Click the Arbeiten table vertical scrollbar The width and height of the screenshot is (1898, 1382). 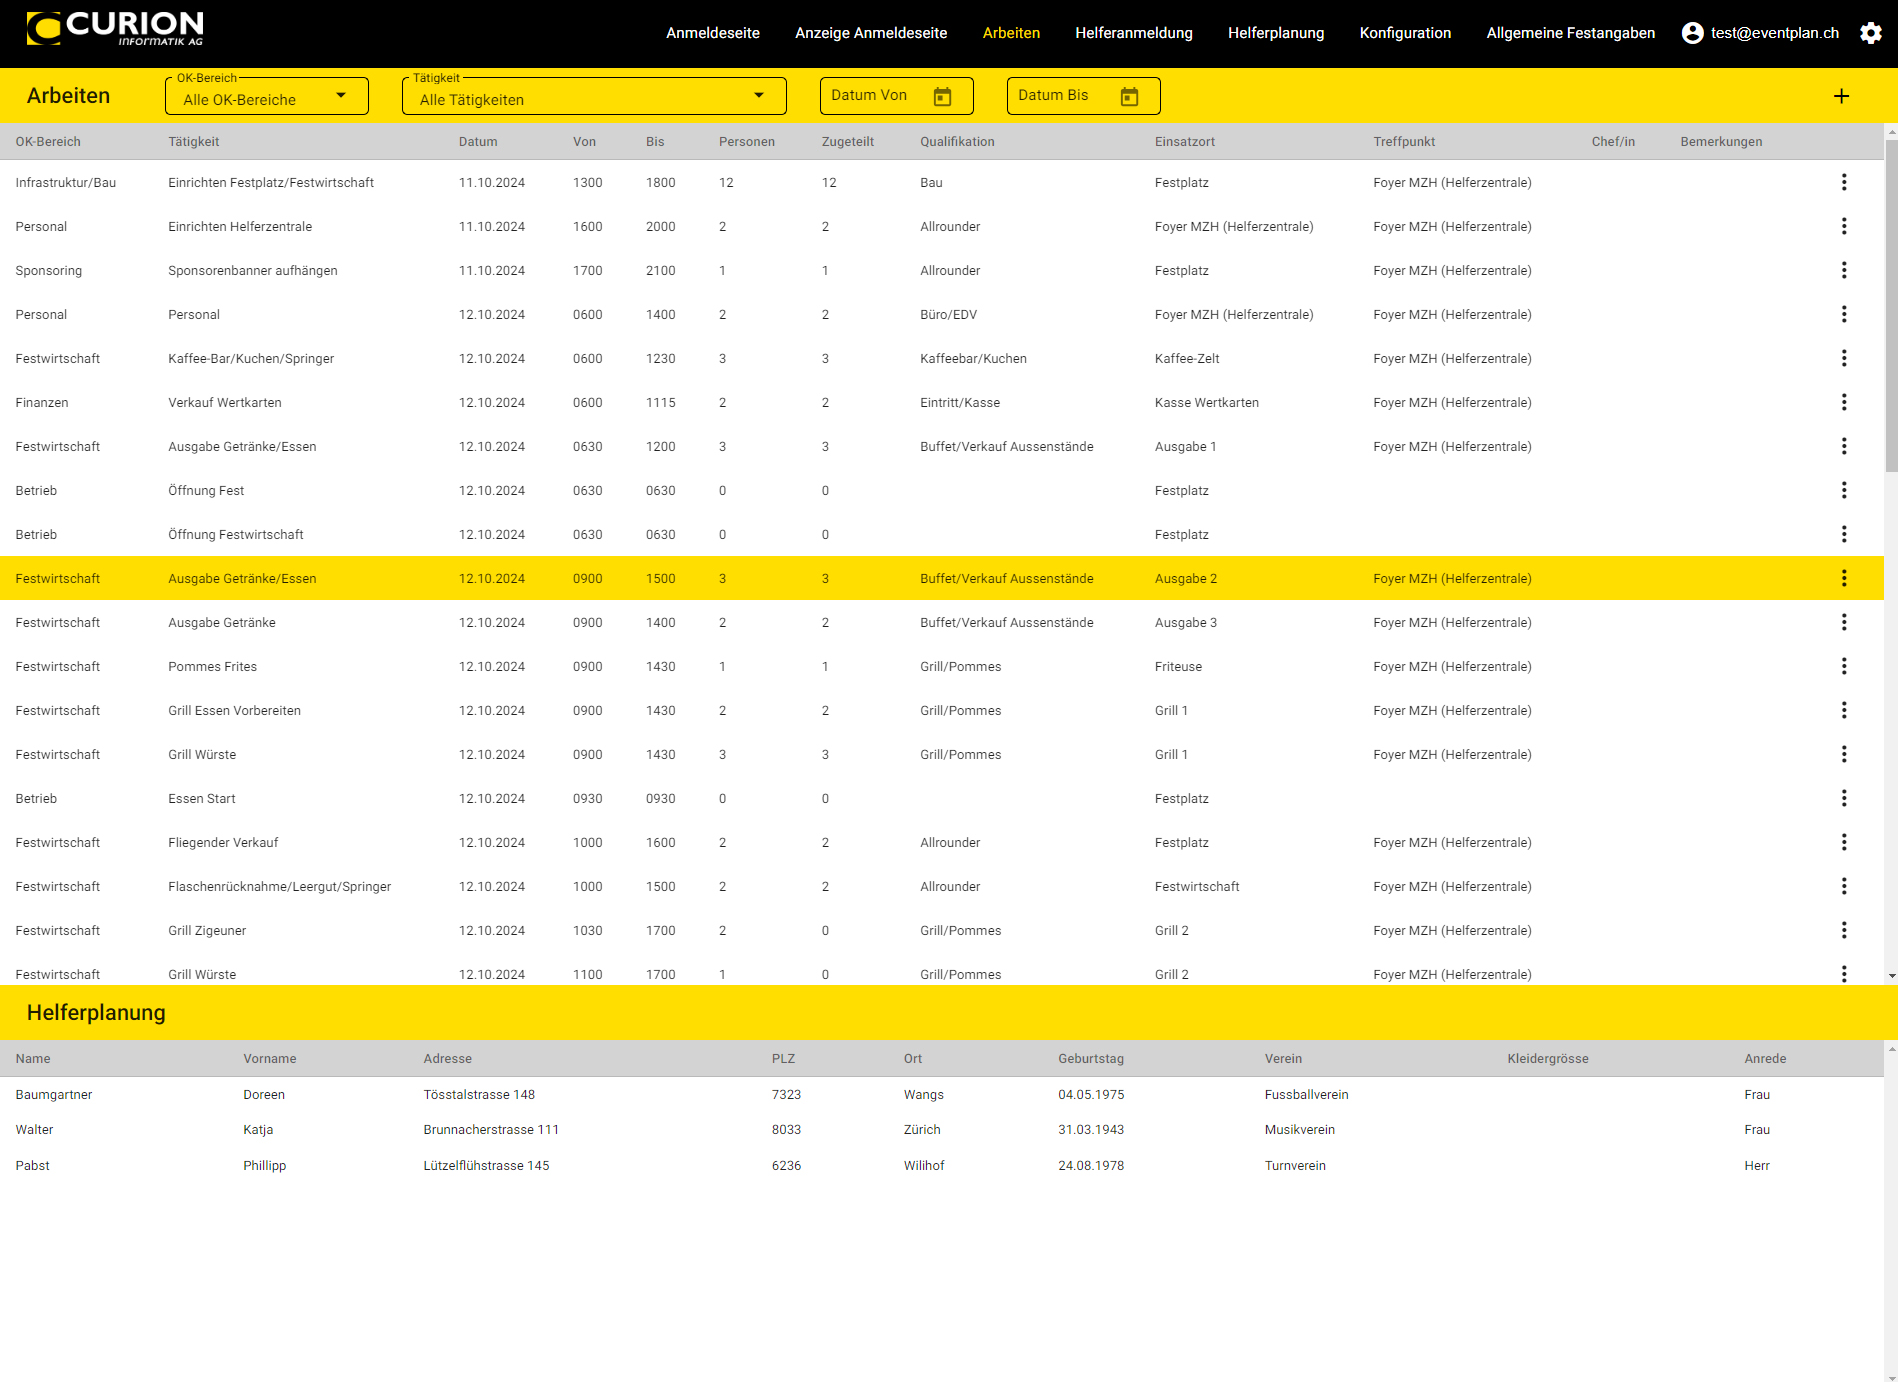pyautogui.click(x=1891, y=305)
